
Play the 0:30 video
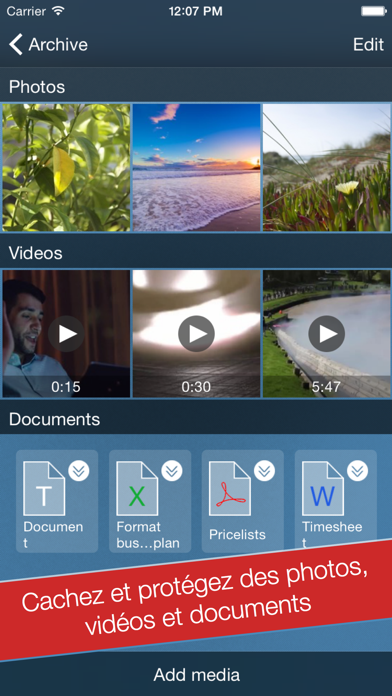coord(196,334)
